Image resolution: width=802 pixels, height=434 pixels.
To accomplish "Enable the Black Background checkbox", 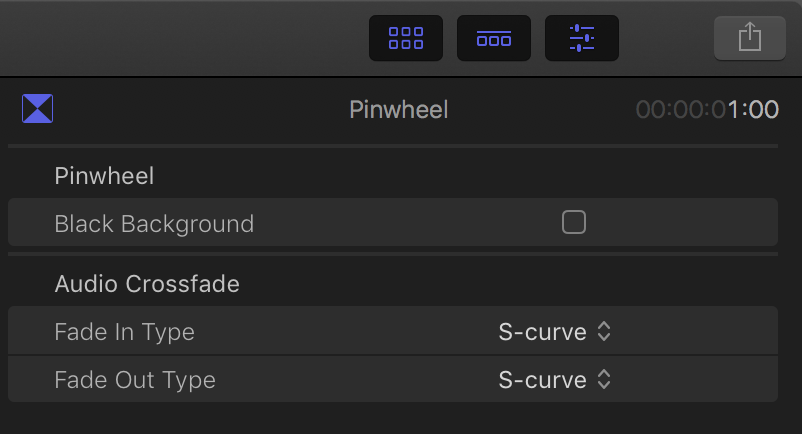I will (574, 222).
